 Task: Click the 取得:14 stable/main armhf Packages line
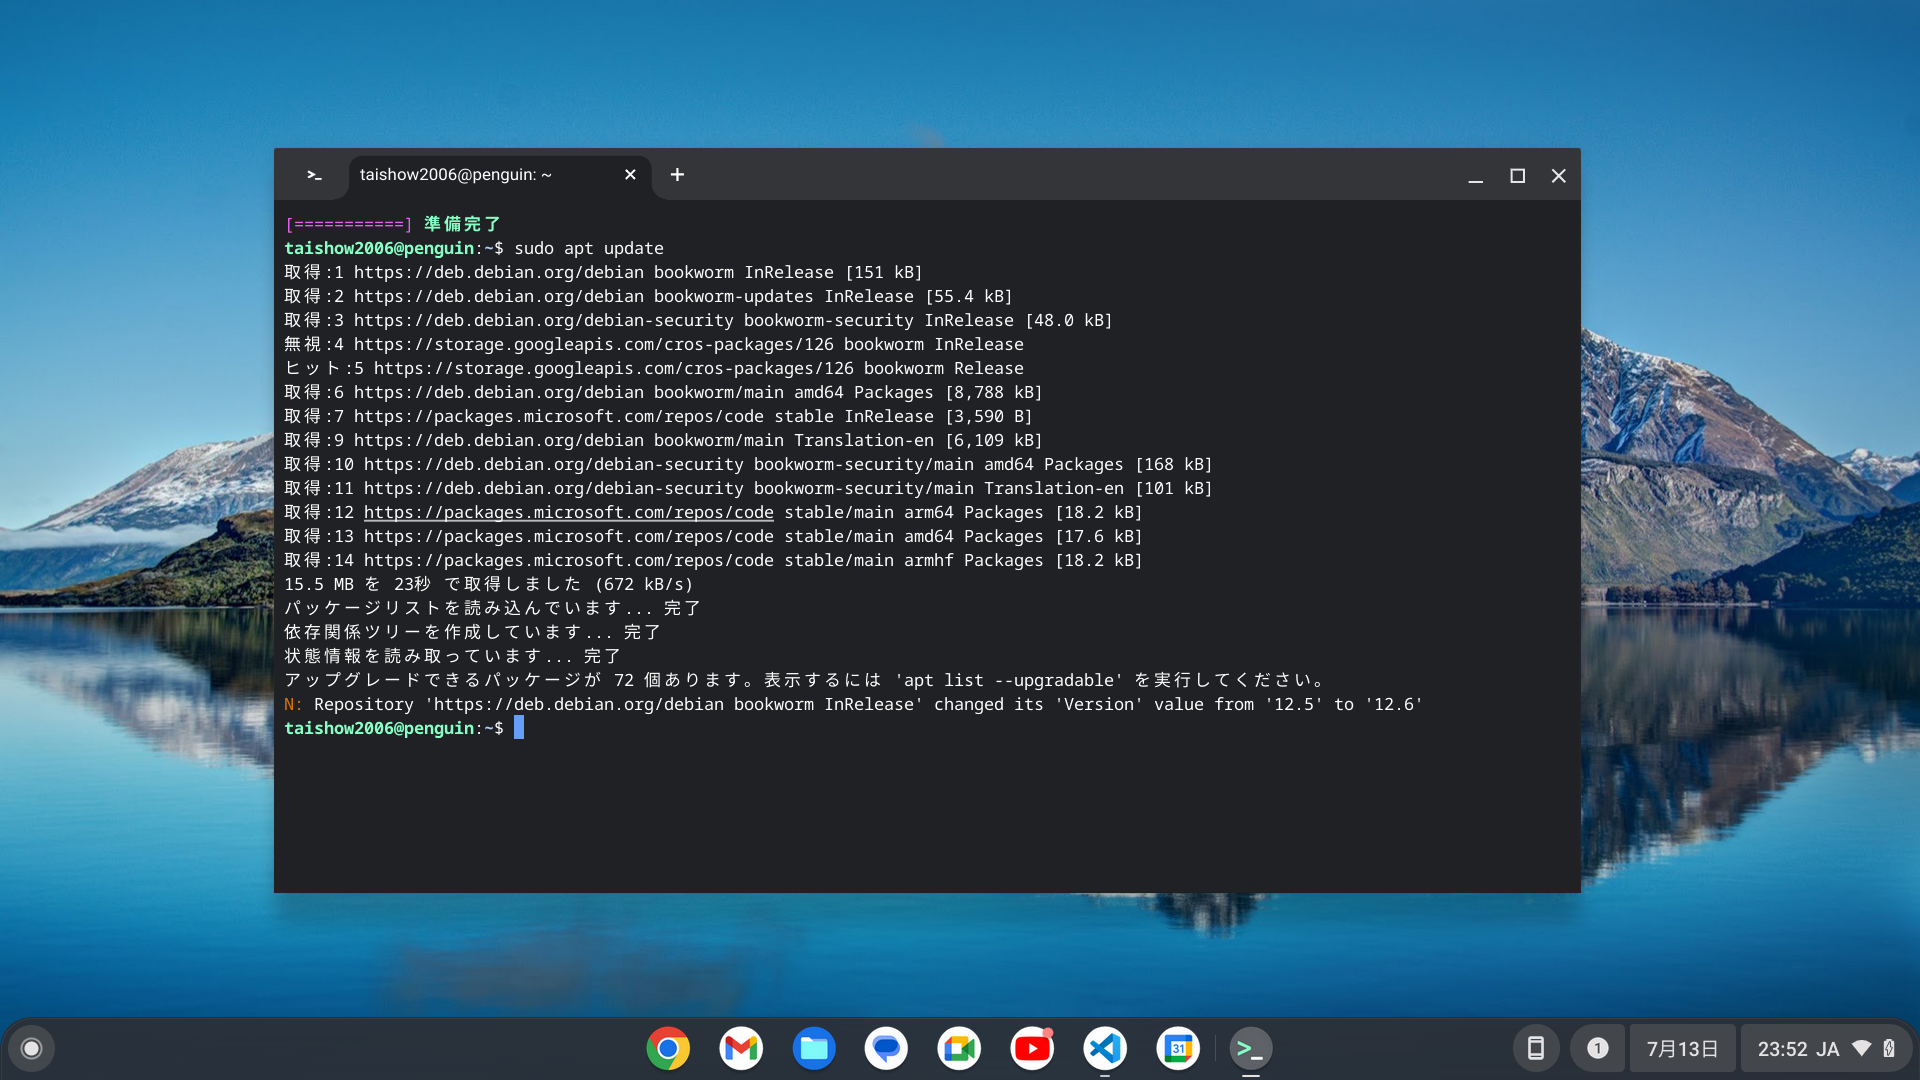click(x=713, y=560)
